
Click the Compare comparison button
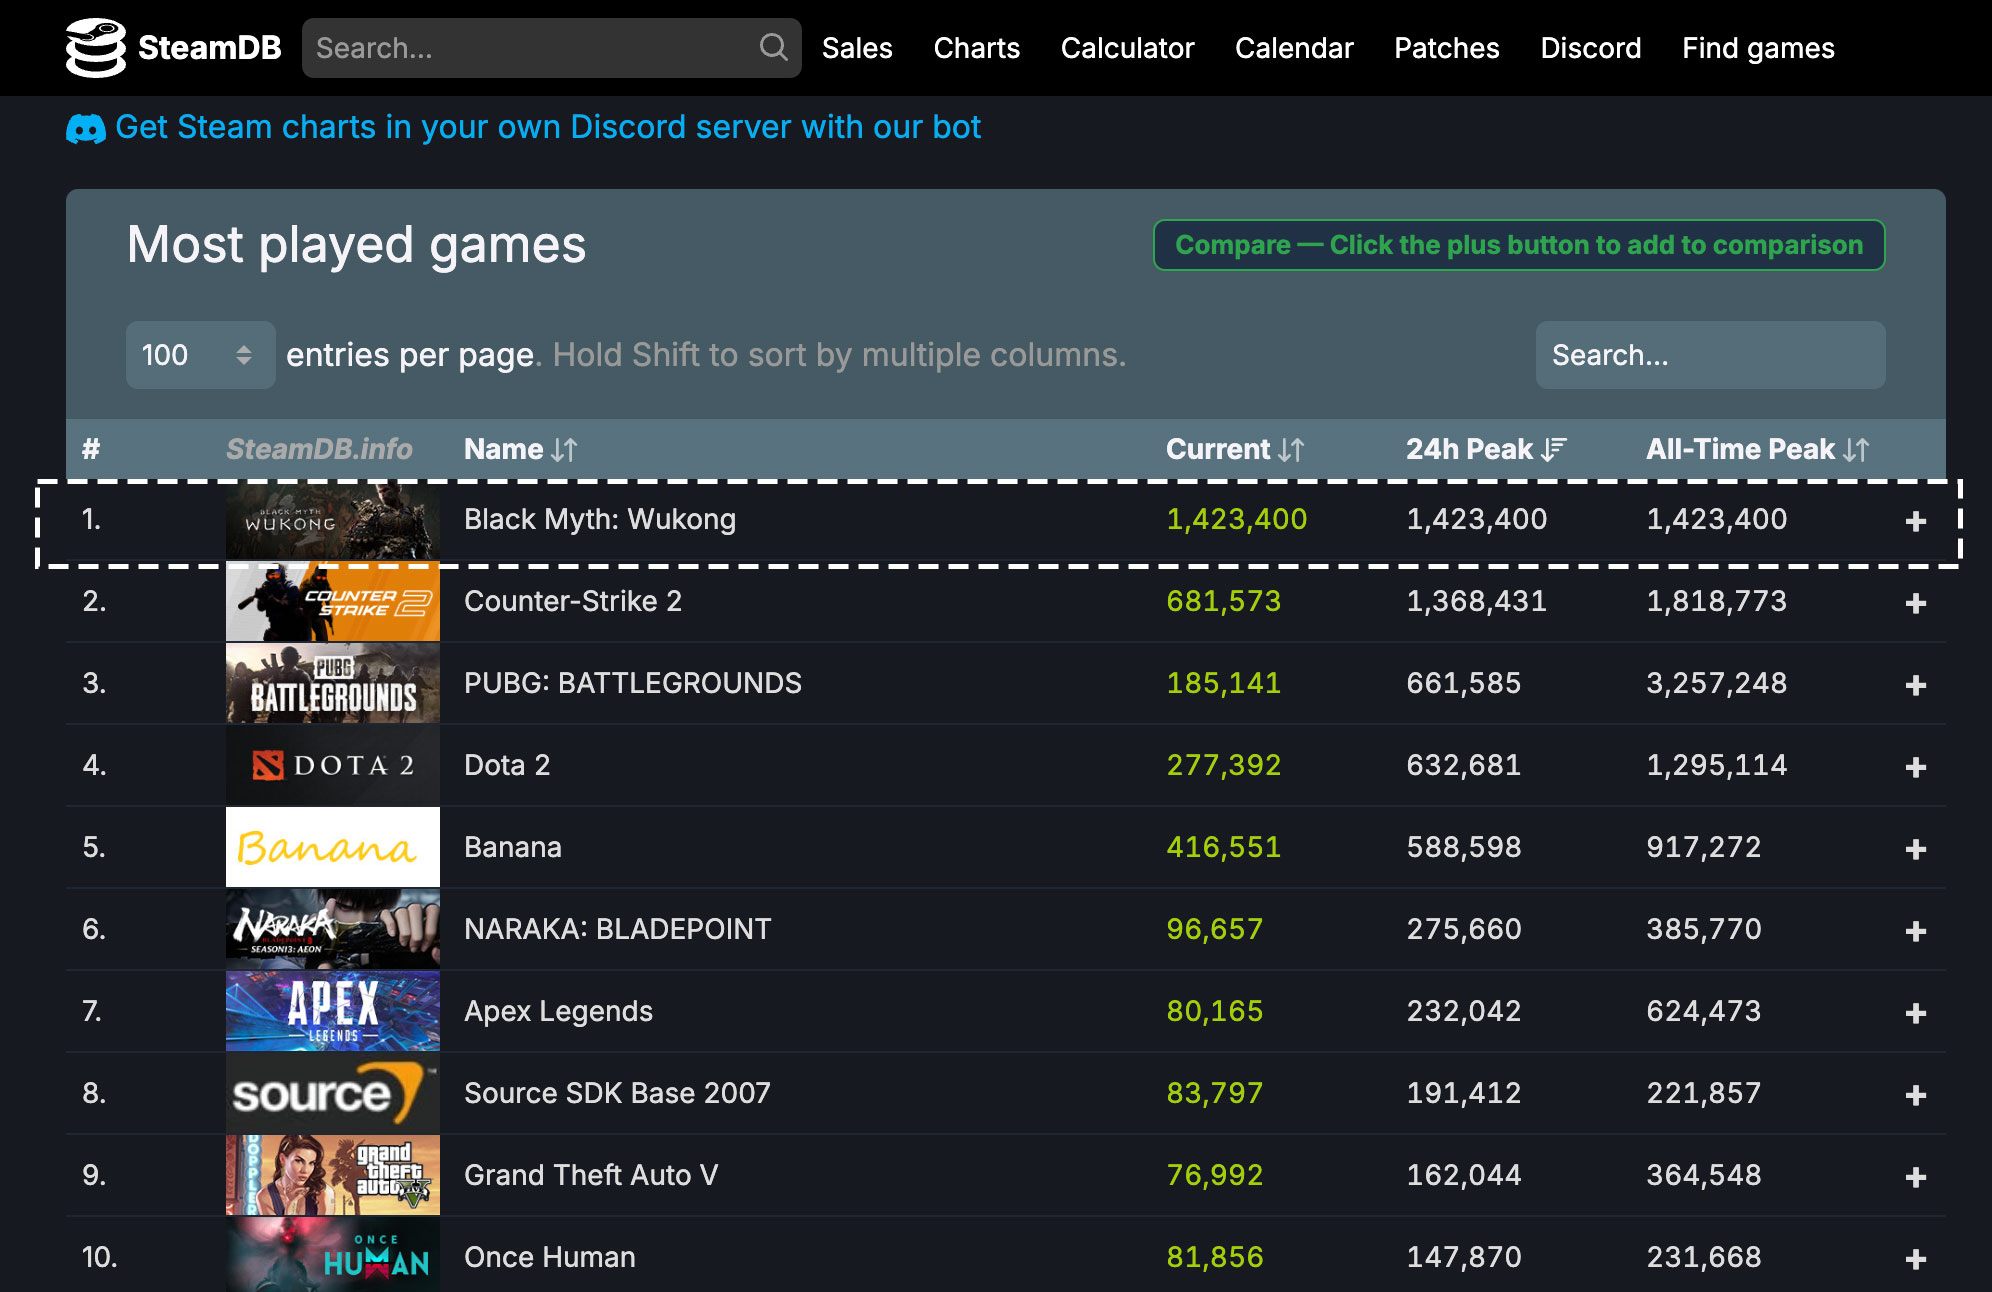click(1519, 245)
